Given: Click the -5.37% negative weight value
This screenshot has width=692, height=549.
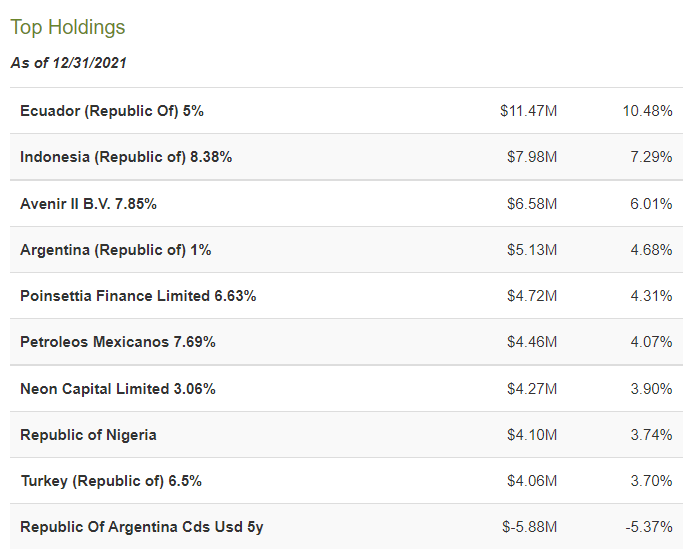Looking at the screenshot, I should [x=648, y=527].
